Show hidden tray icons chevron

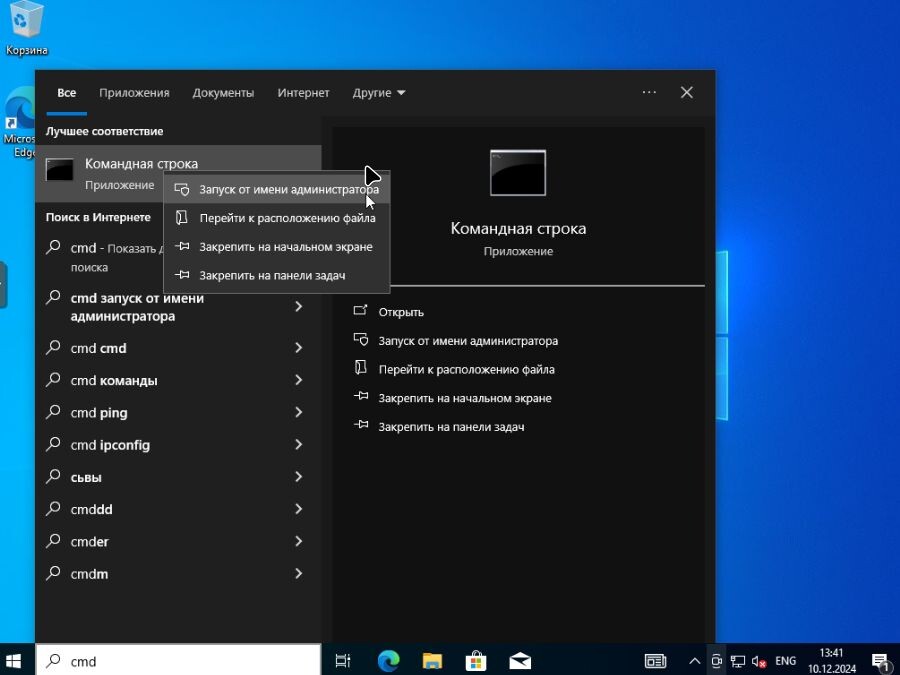(694, 661)
